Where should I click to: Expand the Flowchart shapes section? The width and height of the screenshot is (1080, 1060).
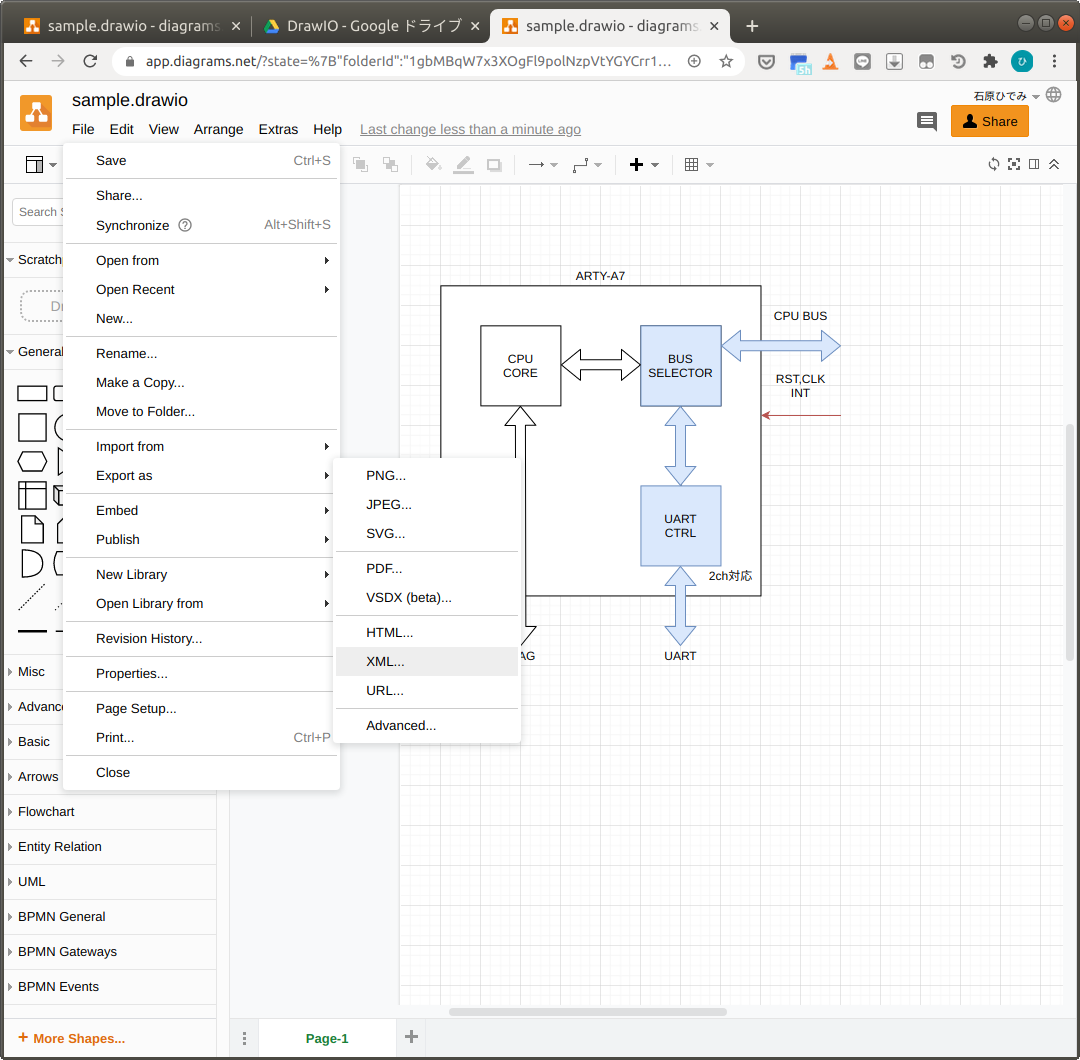[46, 812]
